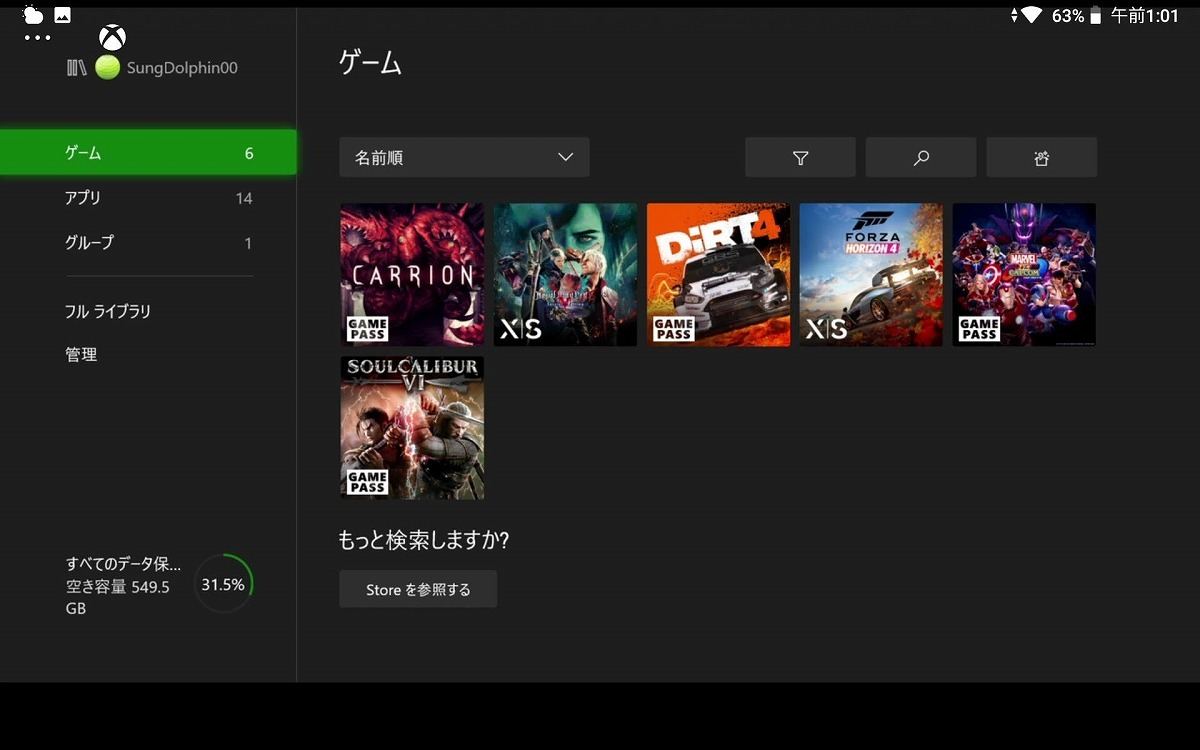Image resolution: width=1200 pixels, height=750 pixels.
Task: Click the 空き容量 549.5 GB storage text
Action: [118, 597]
